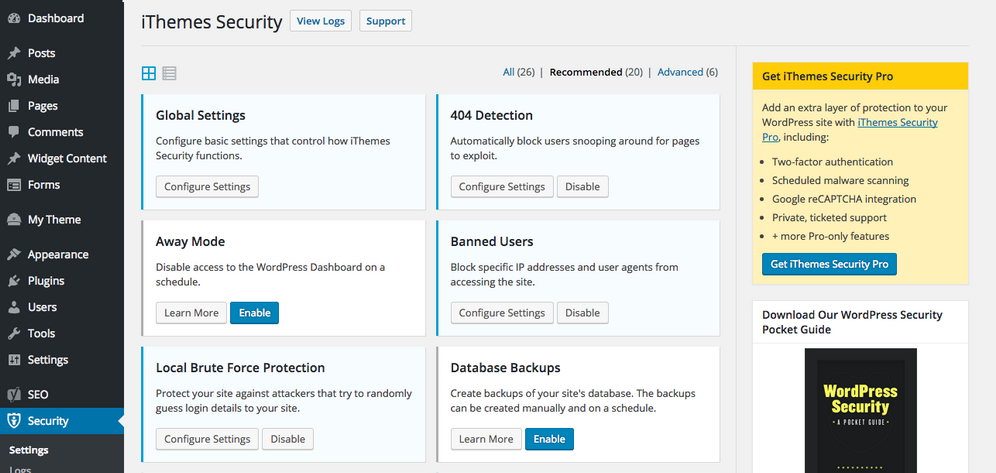Click the Database Backups card title
This screenshot has height=473, width=996.
(506, 368)
